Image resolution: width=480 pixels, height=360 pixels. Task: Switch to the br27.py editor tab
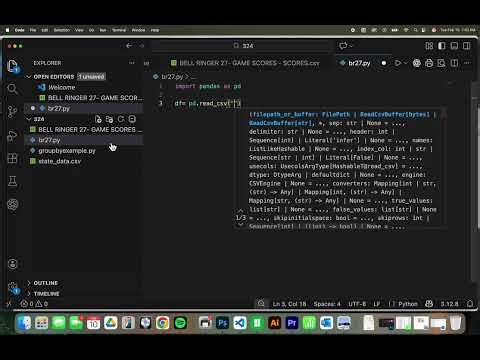[x=359, y=63]
